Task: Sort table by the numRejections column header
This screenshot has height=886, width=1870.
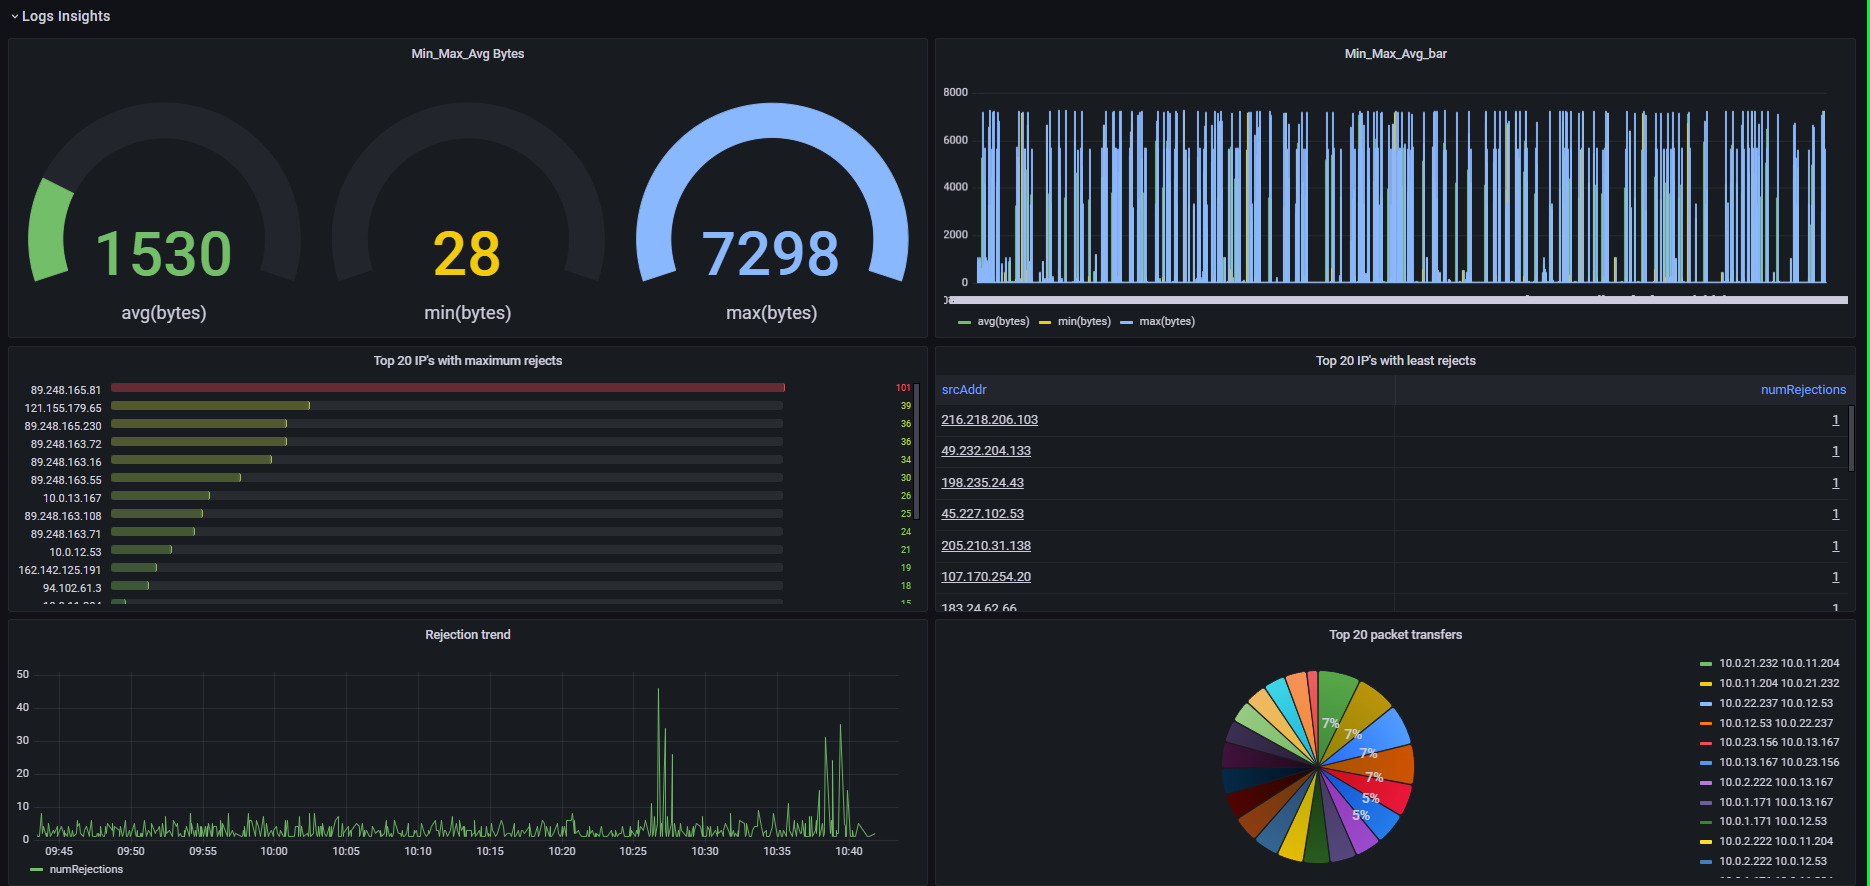Action: 1803,390
